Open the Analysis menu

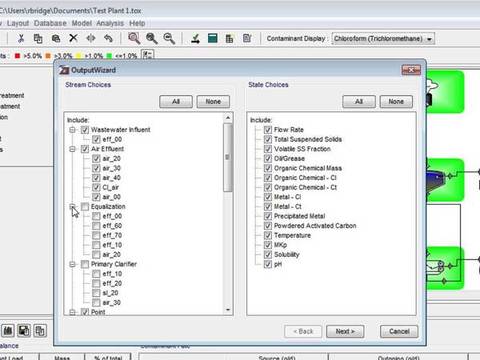110,23
